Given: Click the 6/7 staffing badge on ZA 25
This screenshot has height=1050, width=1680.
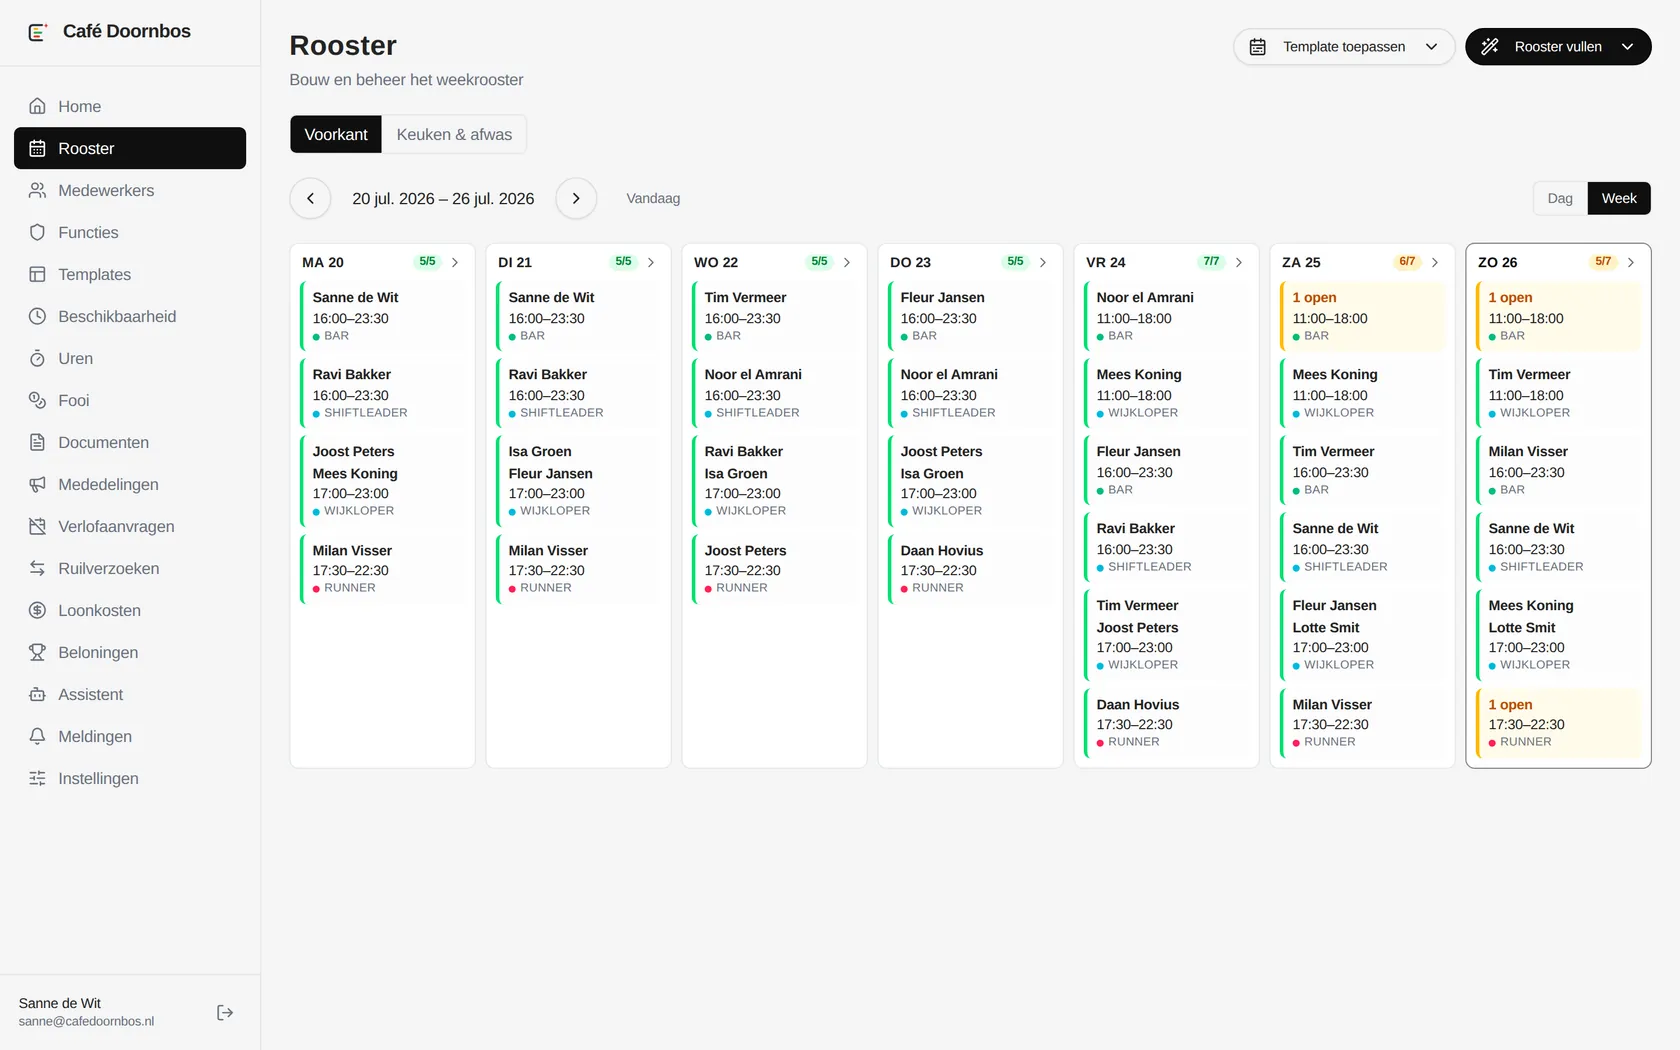Looking at the screenshot, I should coord(1407,262).
